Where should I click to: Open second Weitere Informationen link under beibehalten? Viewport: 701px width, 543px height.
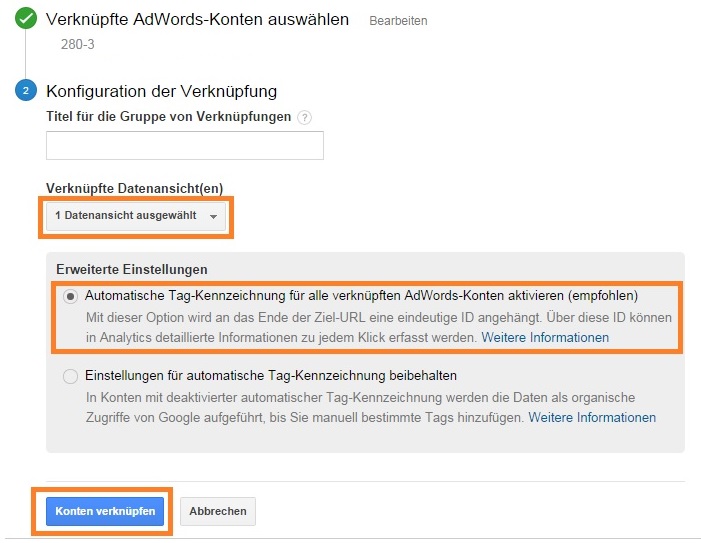[x=592, y=417]
